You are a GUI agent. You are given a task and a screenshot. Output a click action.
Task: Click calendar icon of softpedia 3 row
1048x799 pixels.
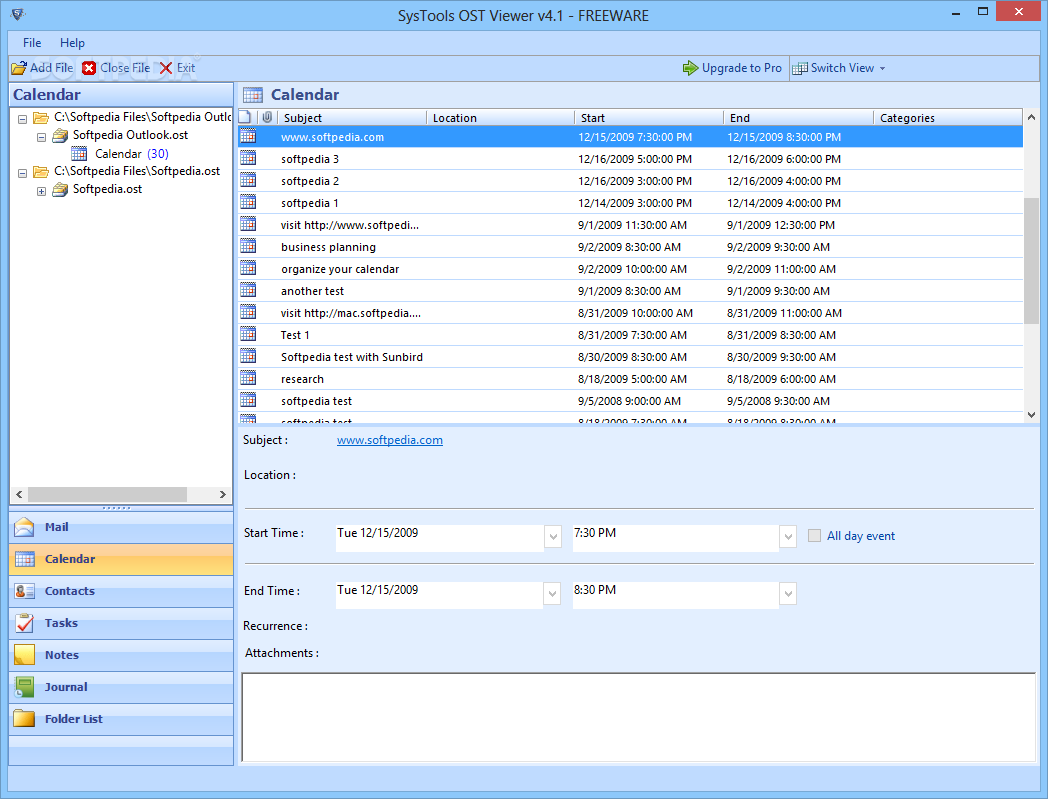[x=248, y=158]
